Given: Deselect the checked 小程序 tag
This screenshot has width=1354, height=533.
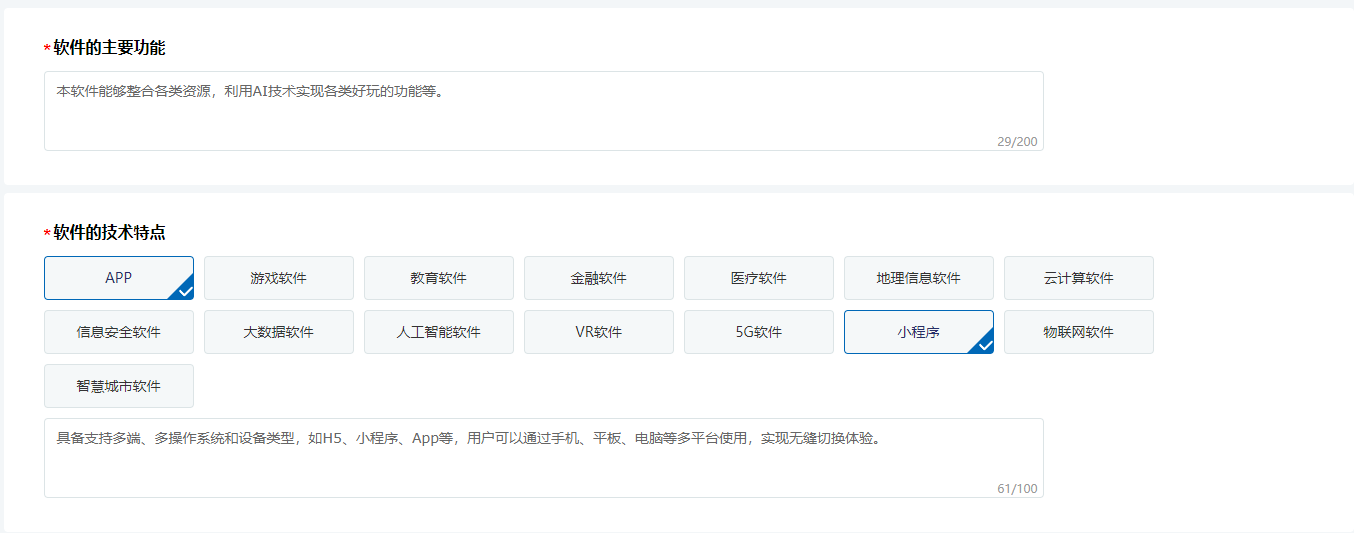Looking at the screenshot, I should coord(918,332).
